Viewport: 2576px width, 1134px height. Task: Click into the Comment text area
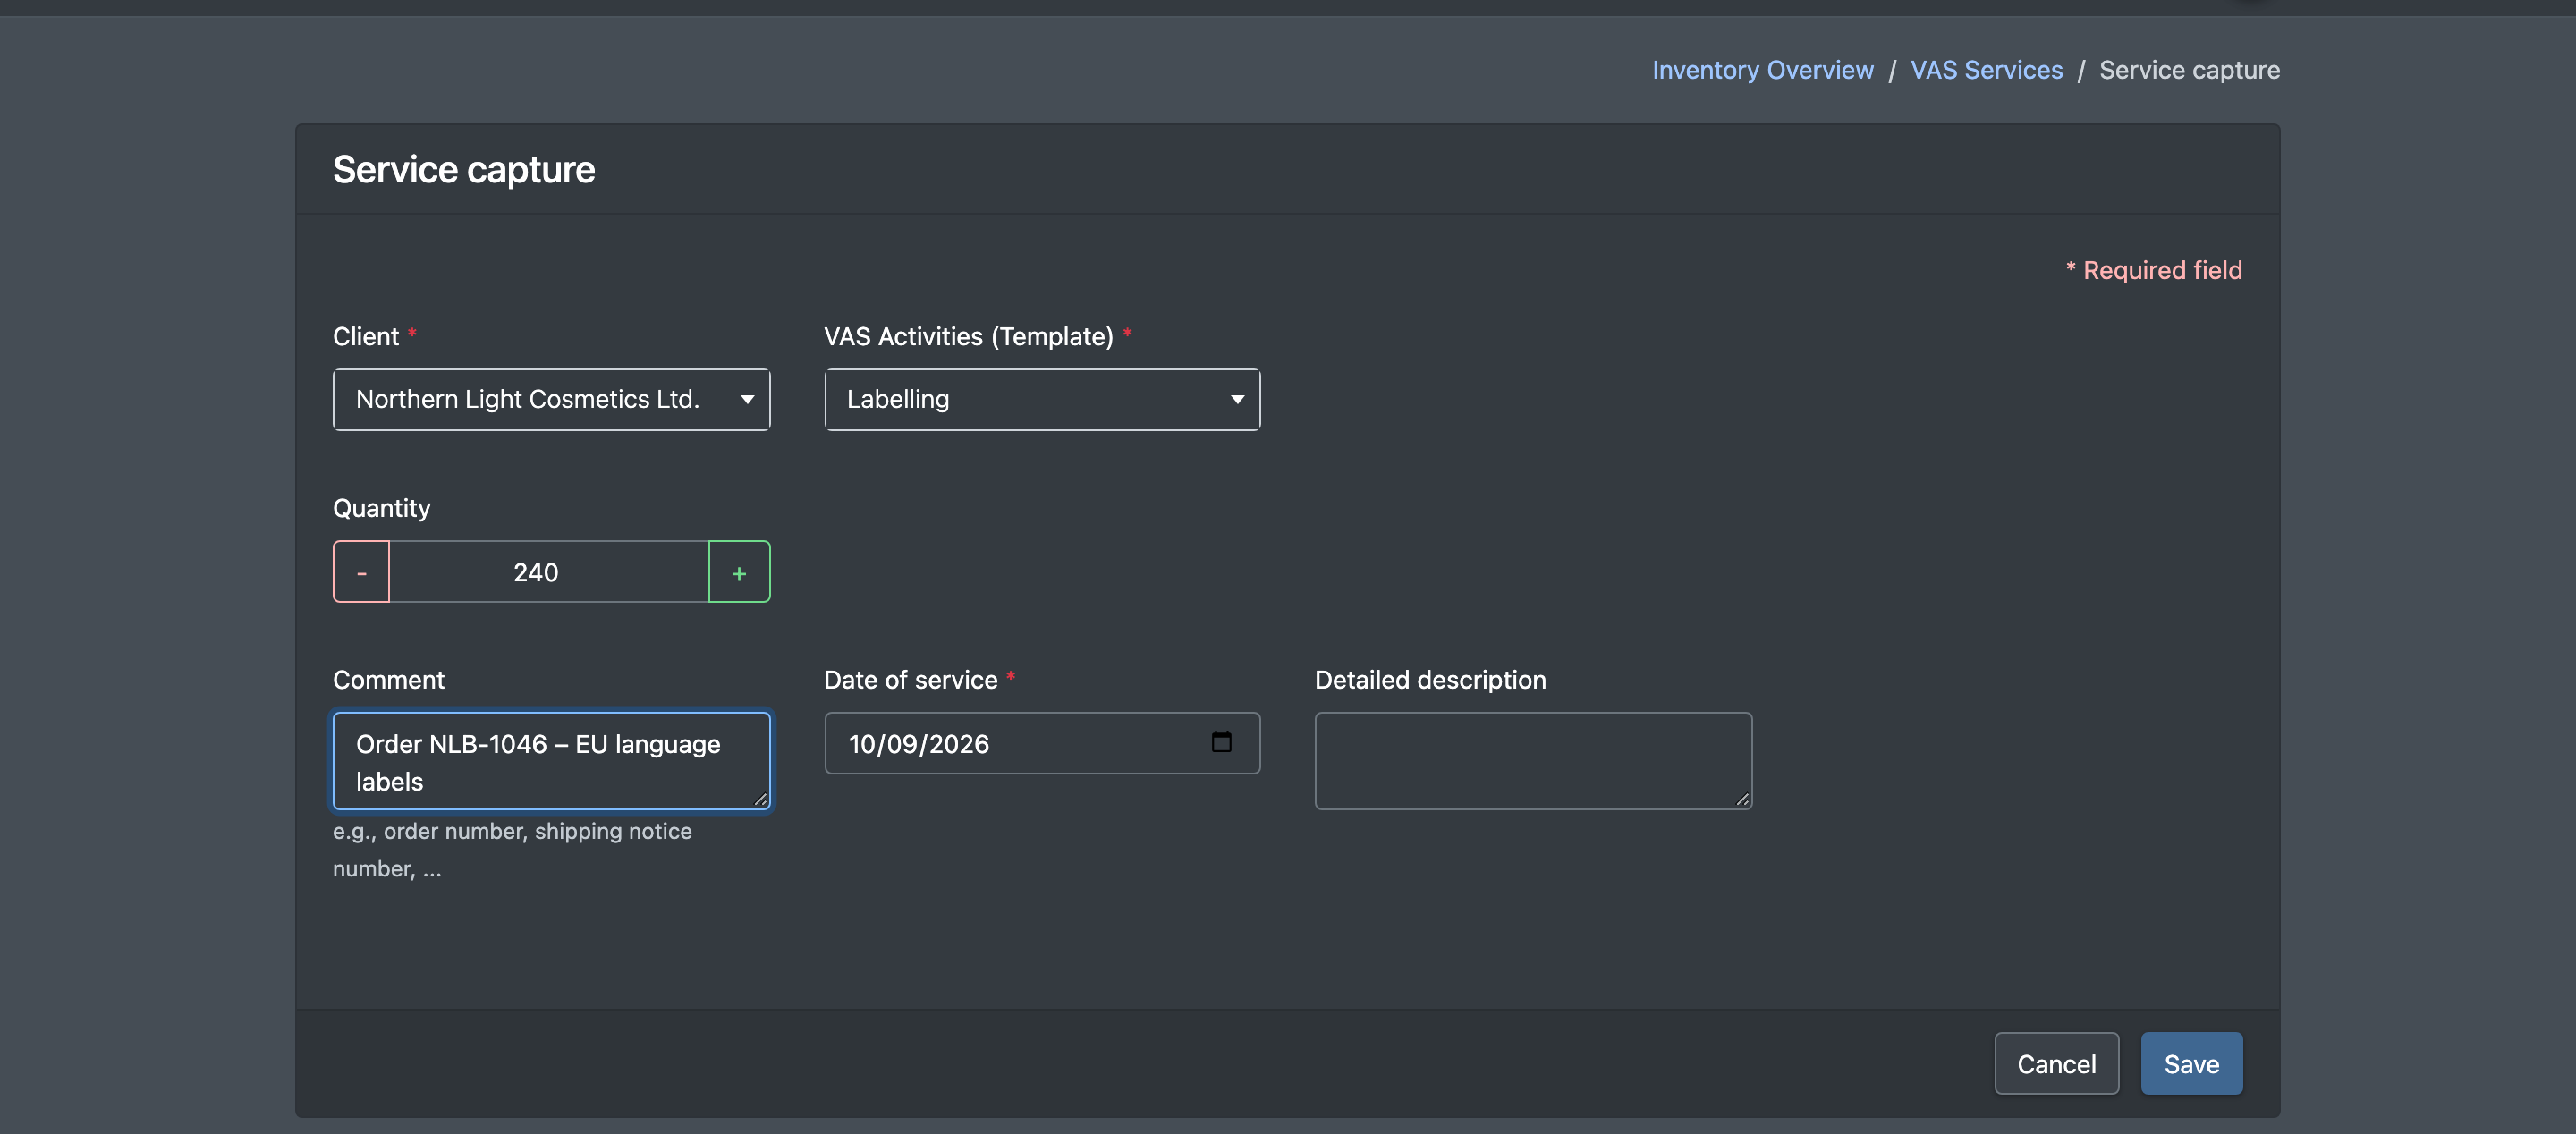click(551, 761)
